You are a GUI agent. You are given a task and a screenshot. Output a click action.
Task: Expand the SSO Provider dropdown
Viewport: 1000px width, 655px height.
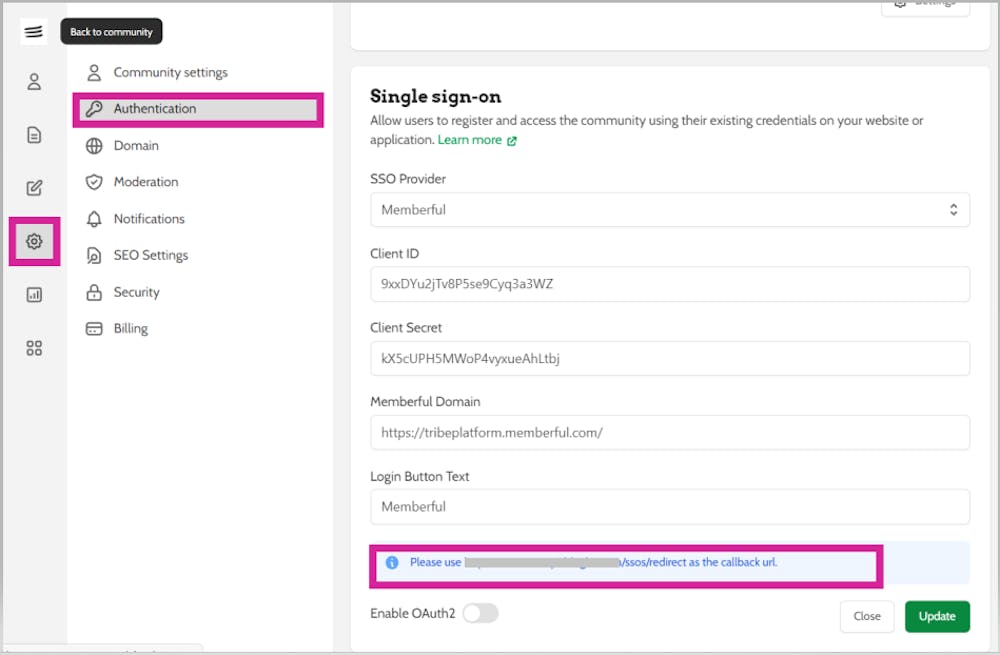click(x=669, y=210)
